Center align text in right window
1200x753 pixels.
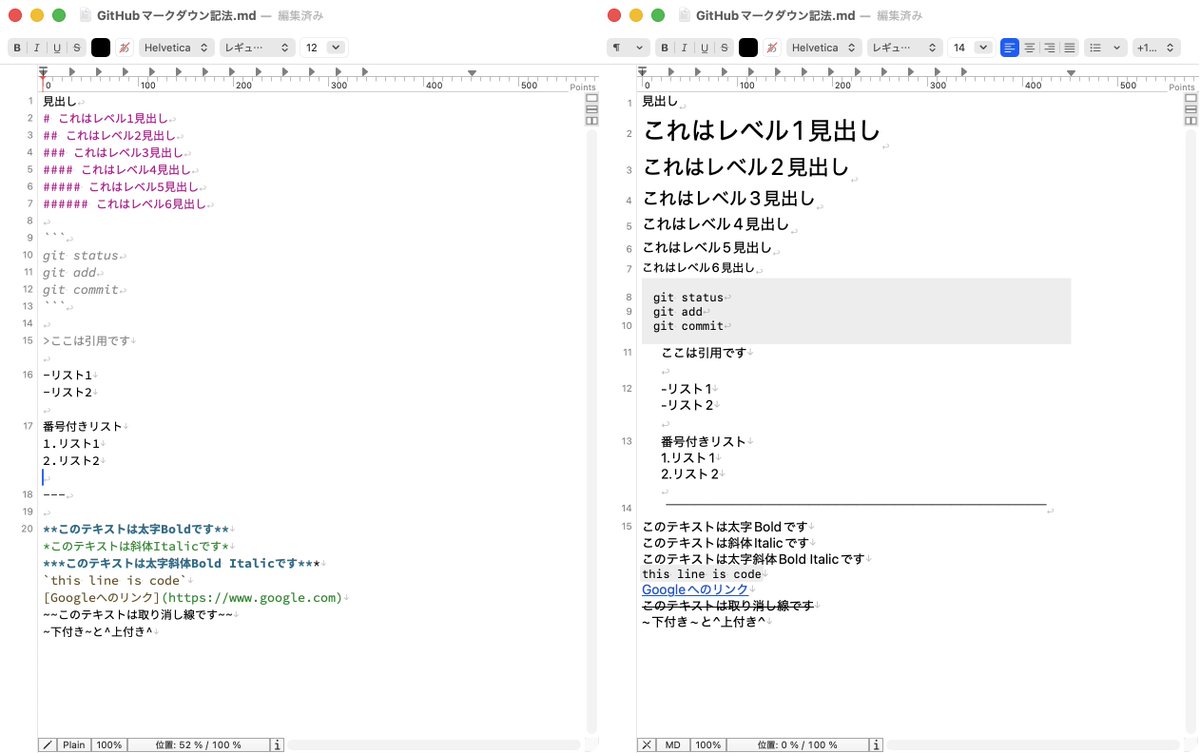pos(1030,47)
